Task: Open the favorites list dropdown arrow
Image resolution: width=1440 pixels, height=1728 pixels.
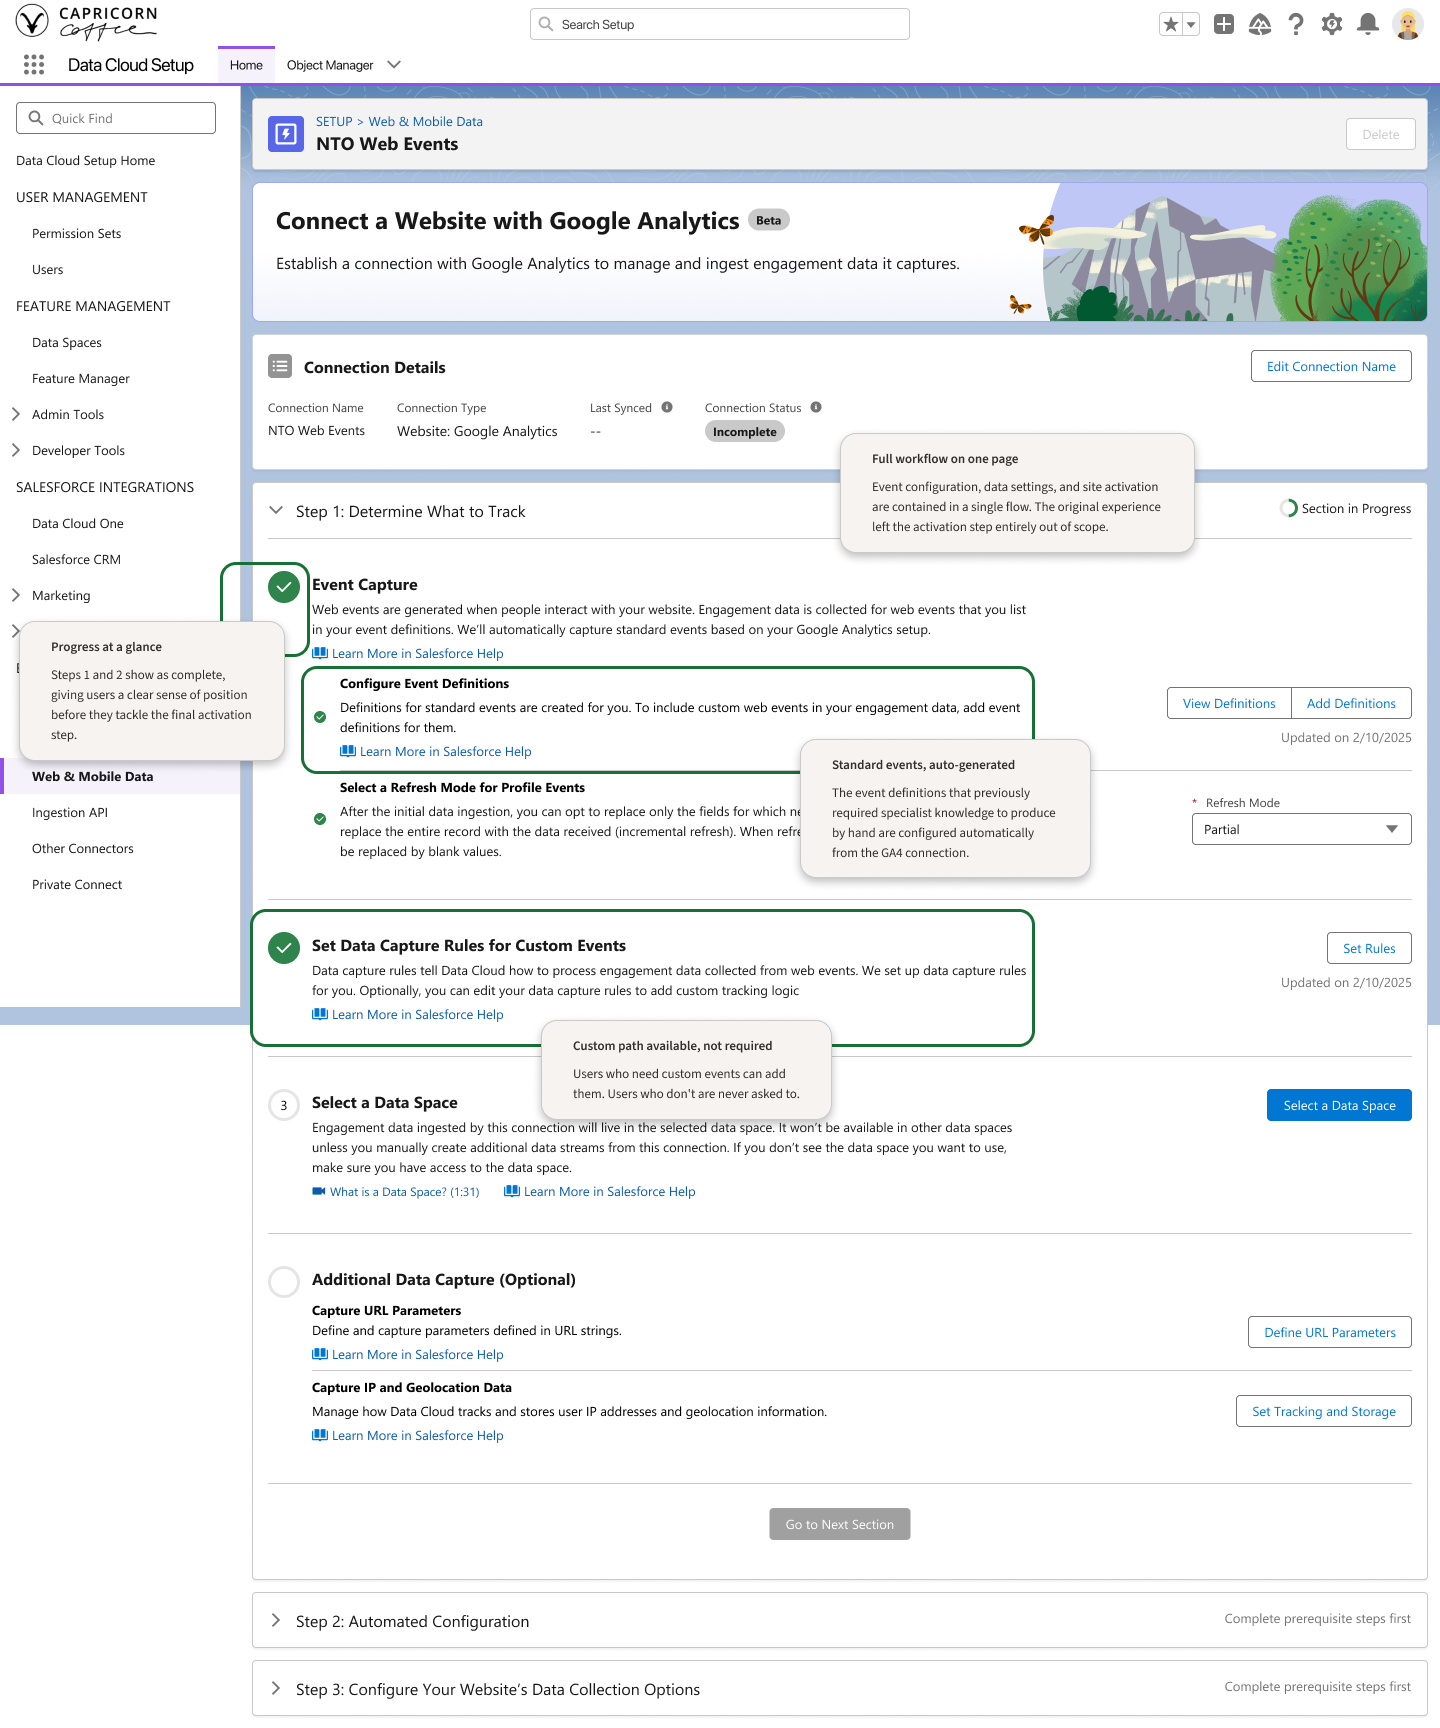Action: 1191,24
